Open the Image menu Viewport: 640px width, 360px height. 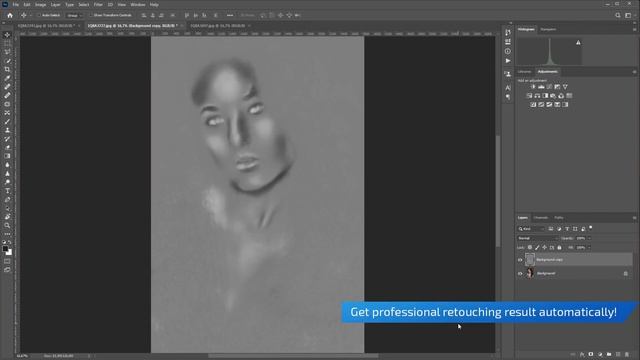(x=40, y=4)
